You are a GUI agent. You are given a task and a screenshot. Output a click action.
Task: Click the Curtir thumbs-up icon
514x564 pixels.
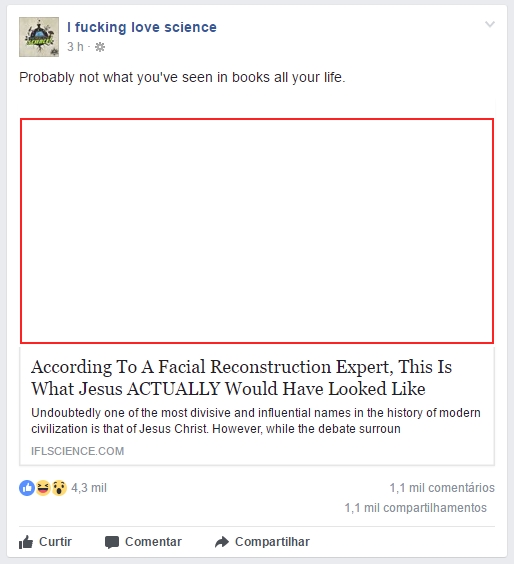[x=26, y=542]
